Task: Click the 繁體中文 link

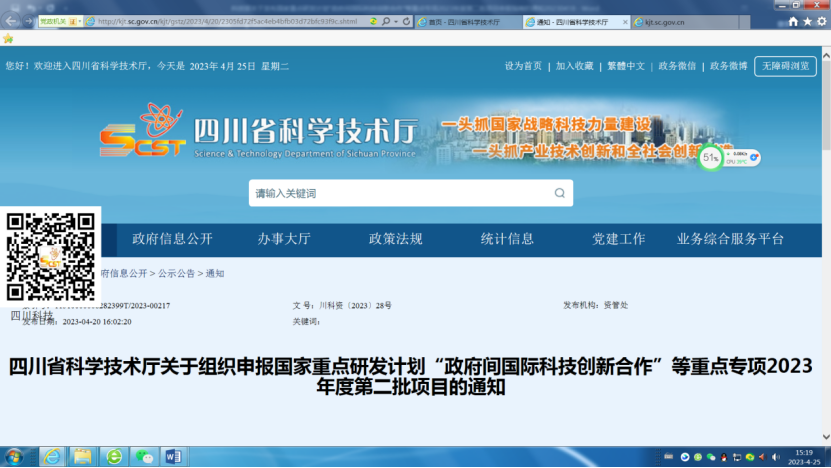Action: [x=626, y=66]
